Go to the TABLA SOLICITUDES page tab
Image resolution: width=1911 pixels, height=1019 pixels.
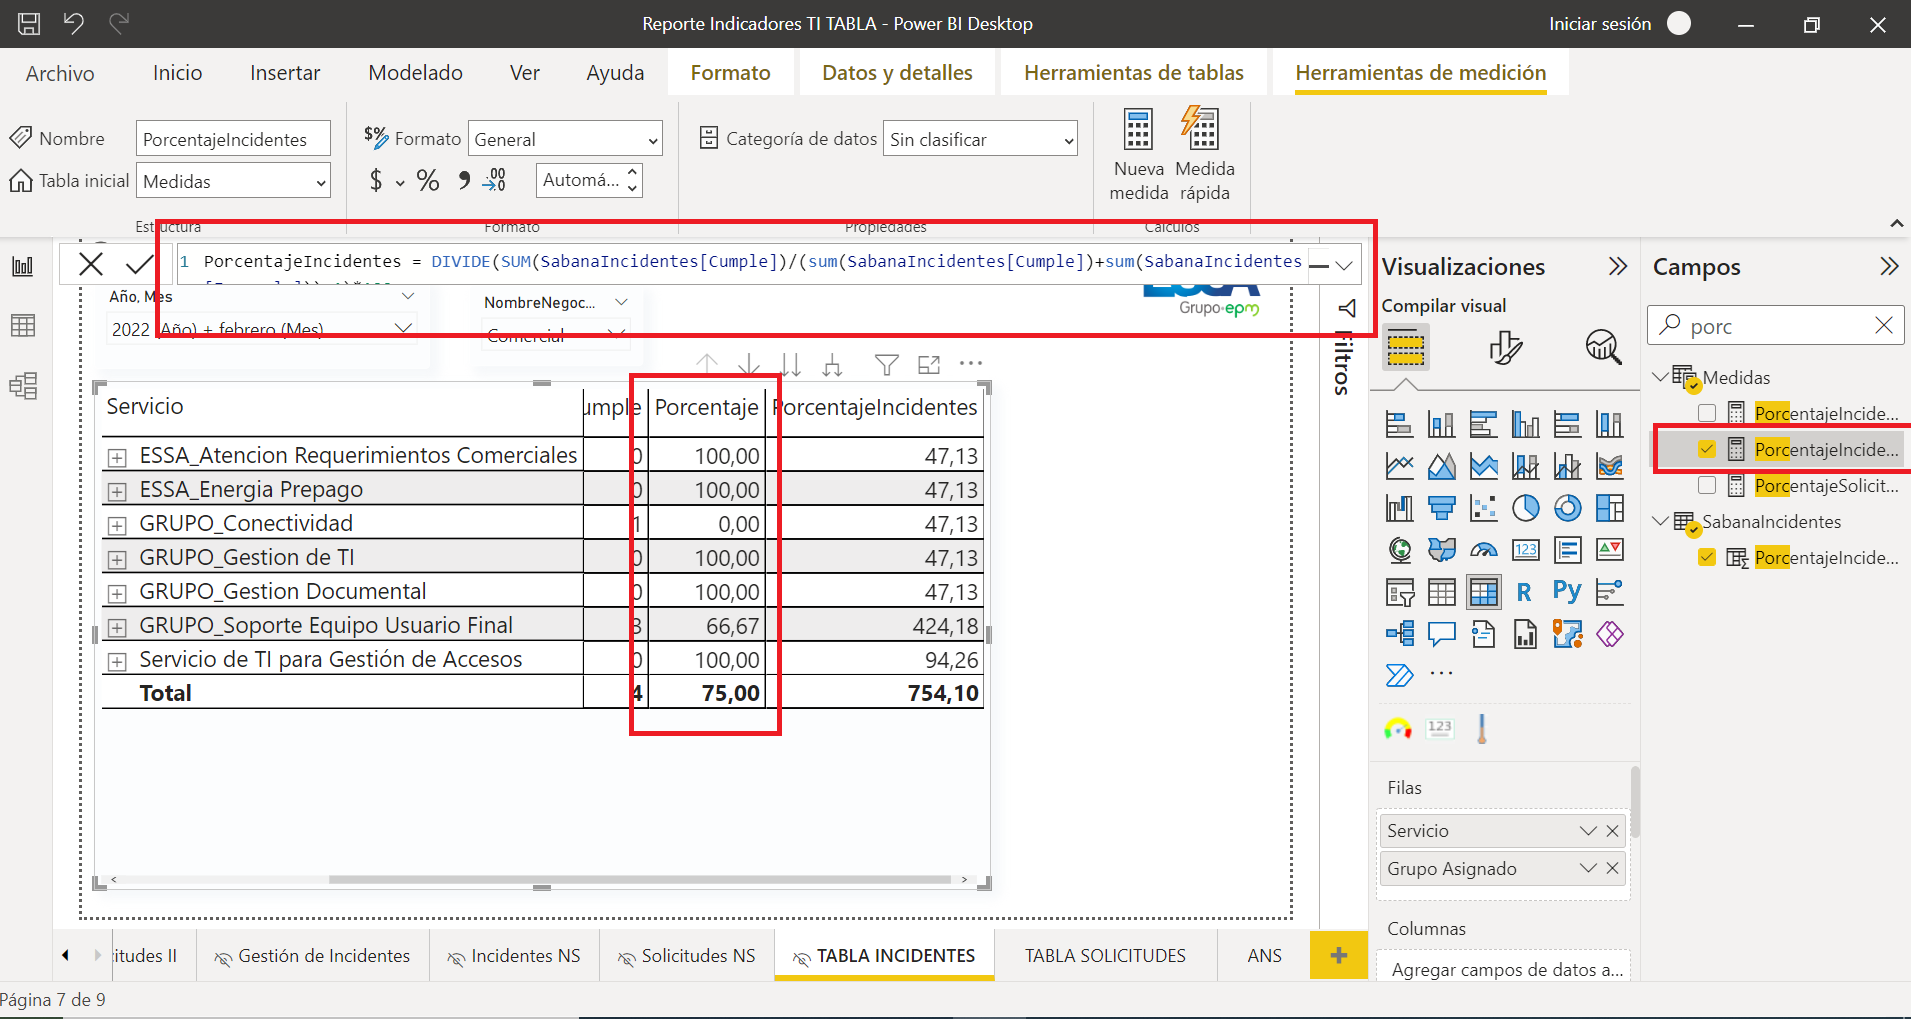point(1105,956)
